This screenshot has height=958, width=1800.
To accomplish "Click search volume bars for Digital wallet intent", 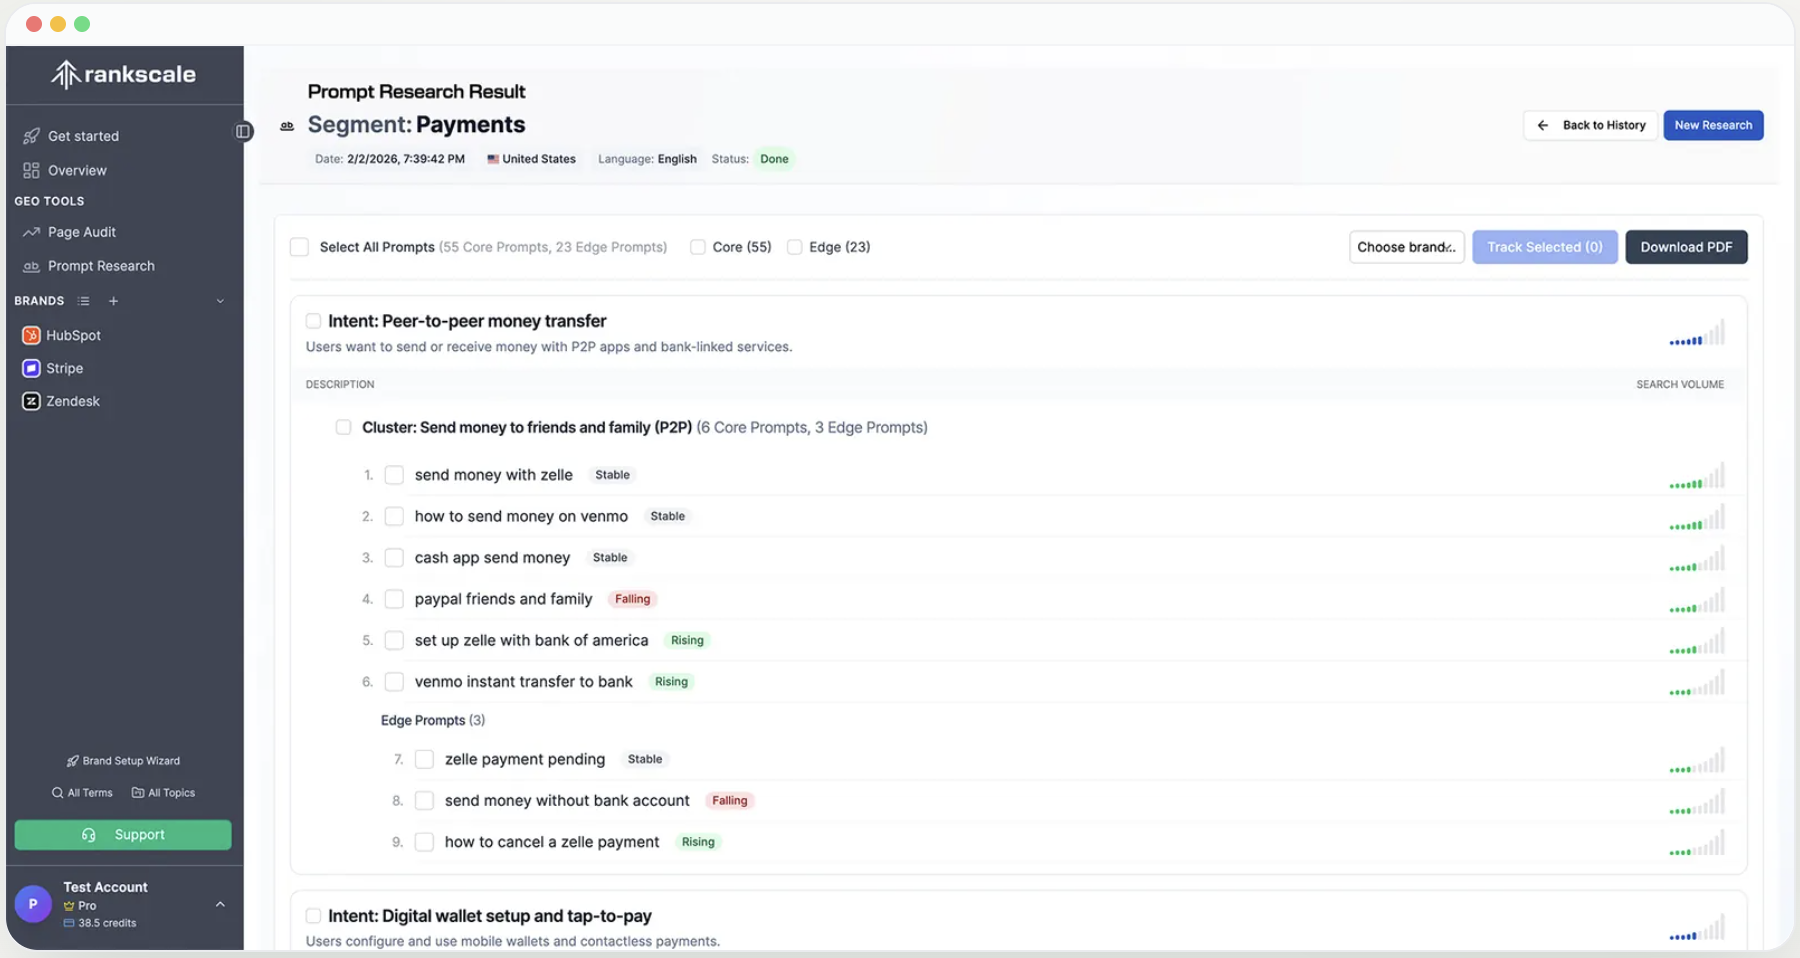I will click(1697, 928).
